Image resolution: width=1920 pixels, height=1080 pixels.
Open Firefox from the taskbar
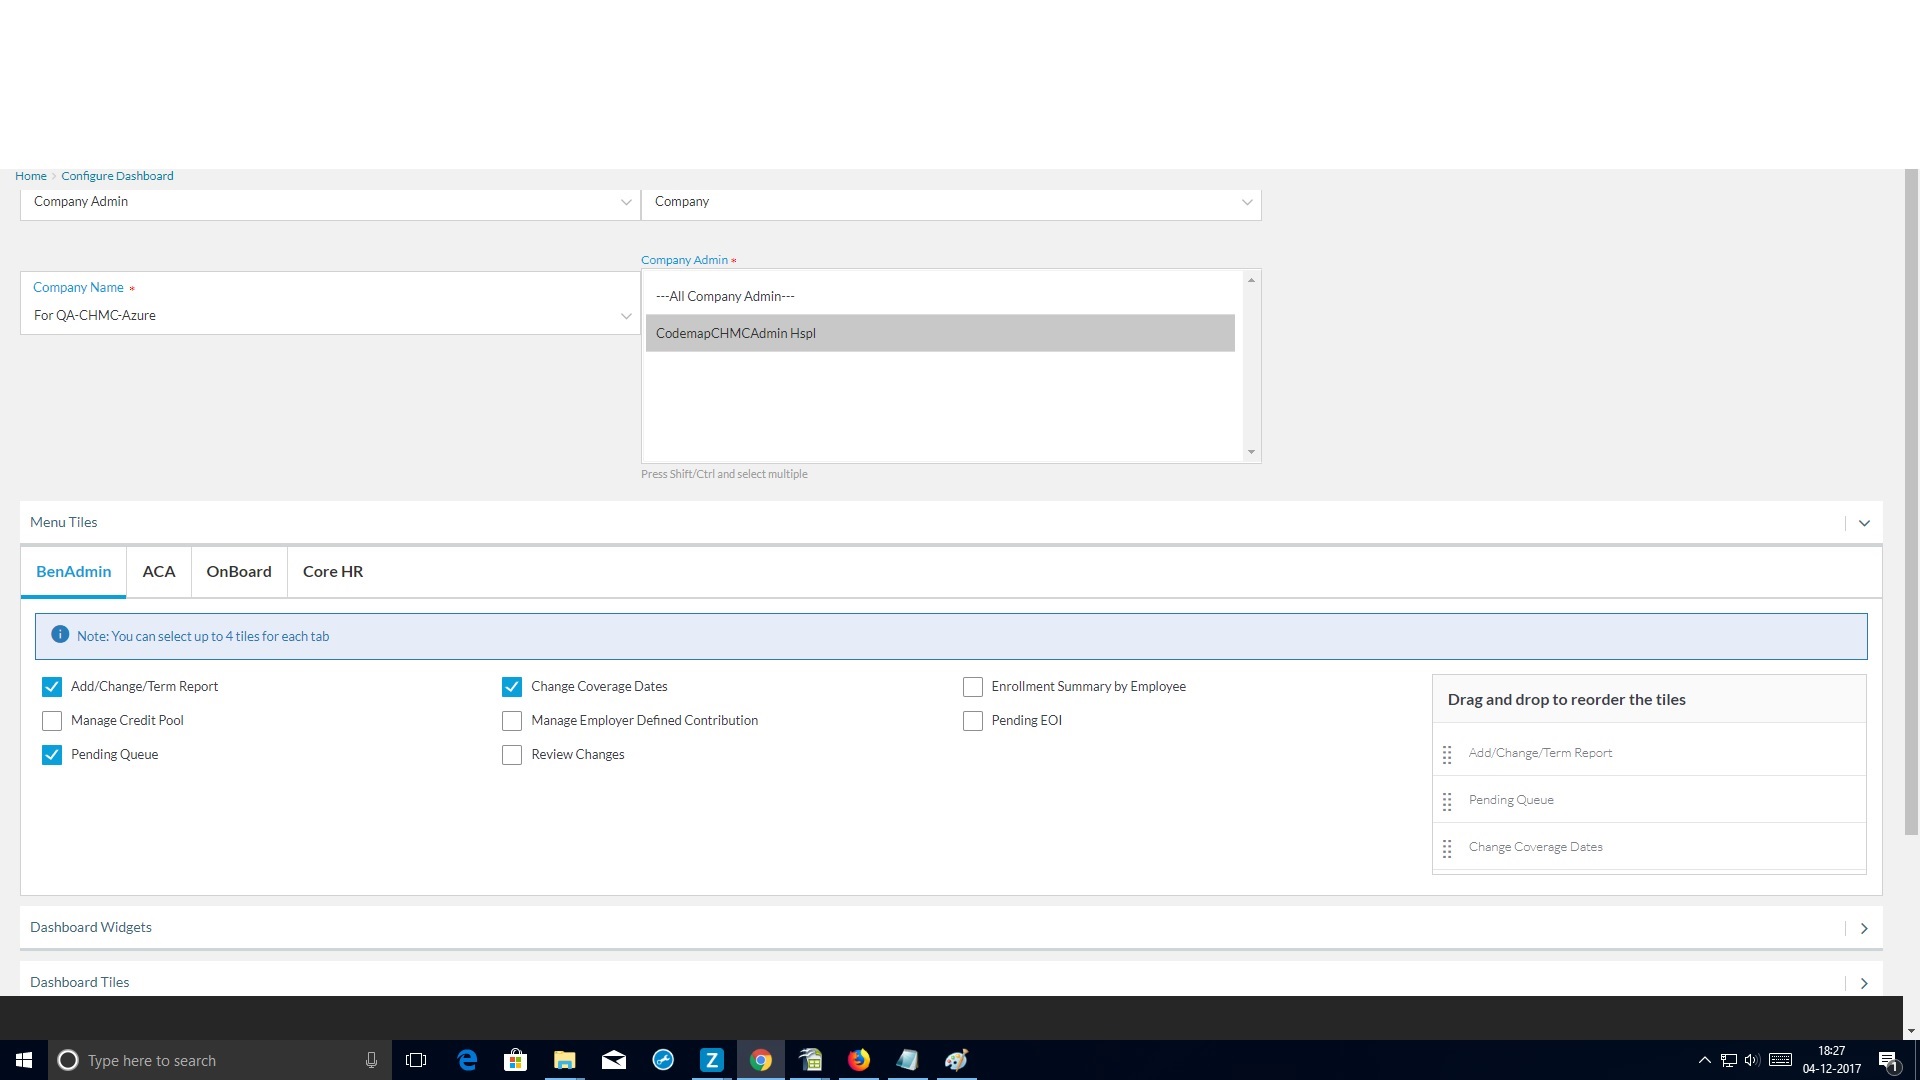coord(859,1060)
